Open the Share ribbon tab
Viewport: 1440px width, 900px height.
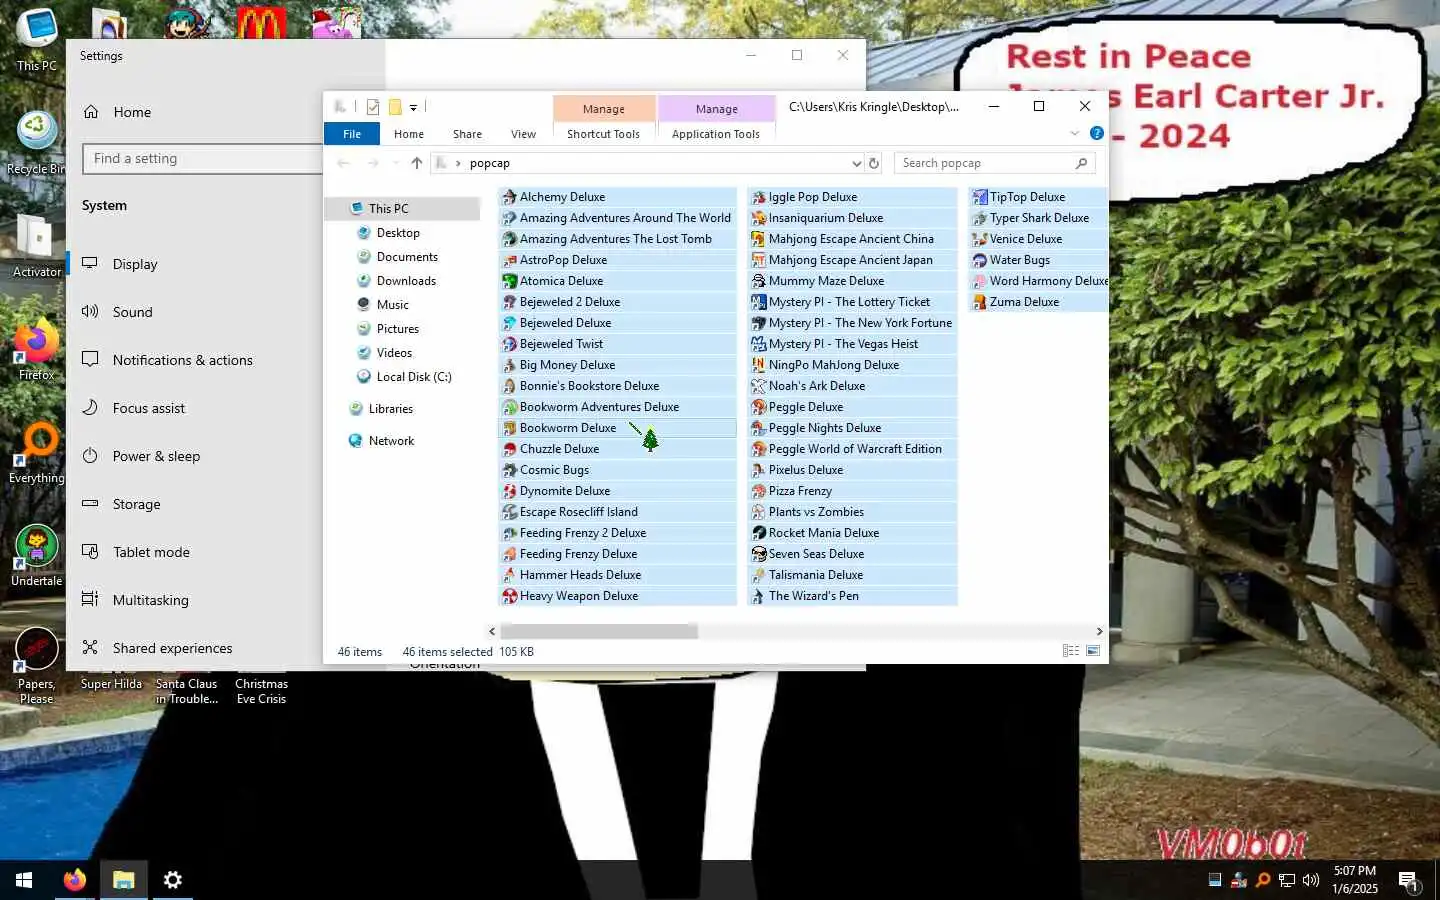click(467, 134)
